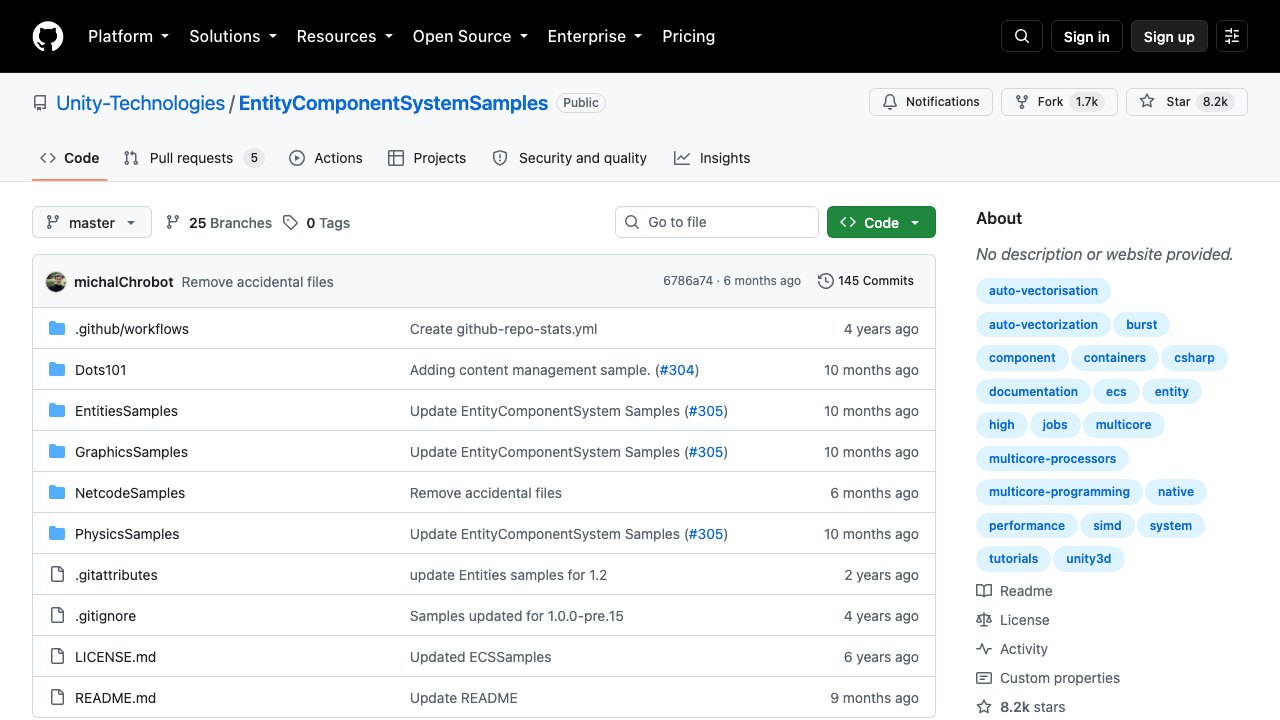Switch to the Projects tab
Screen dimensions: 1280x720
tap(427, 158)
